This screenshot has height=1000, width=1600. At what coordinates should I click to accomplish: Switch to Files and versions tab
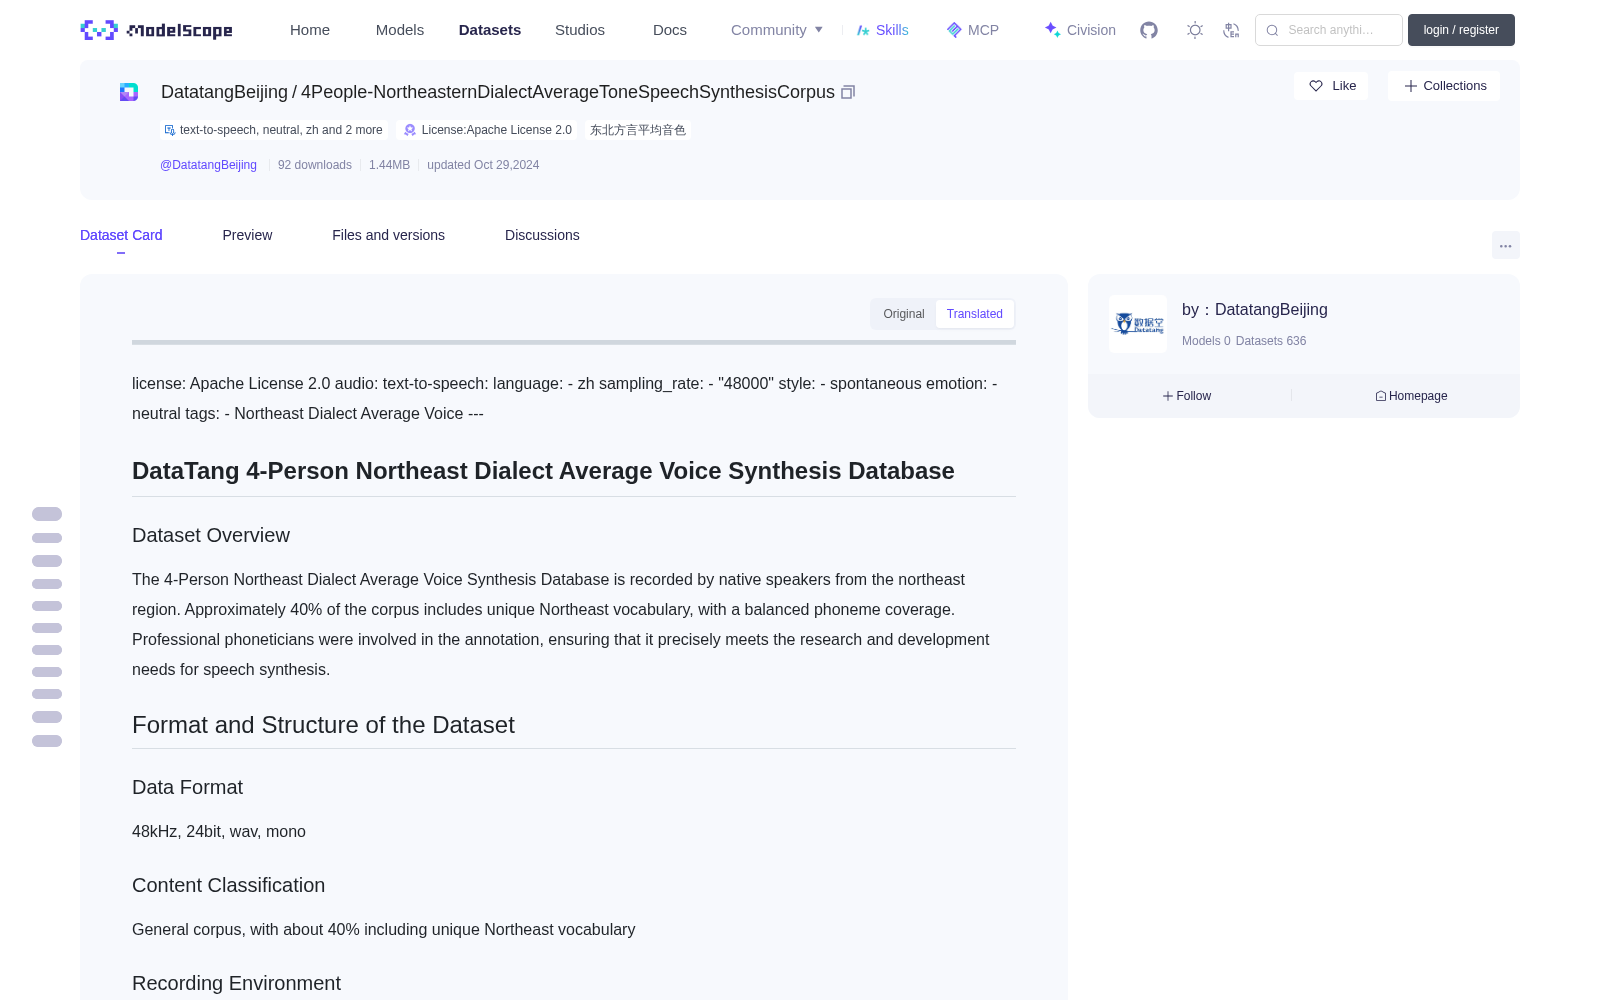[x=388, y=235]
